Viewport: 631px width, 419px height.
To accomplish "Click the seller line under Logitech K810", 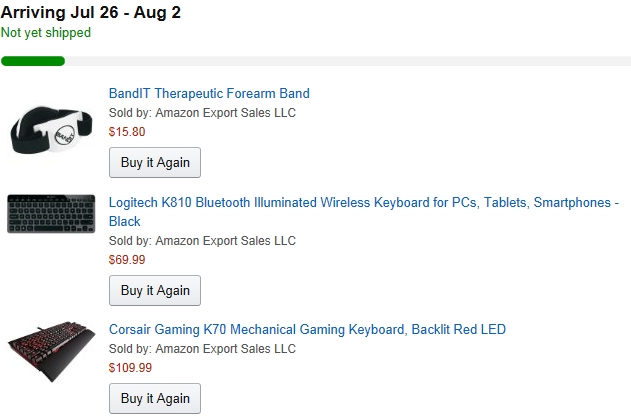I will pyautogui.click(x=202, y=241).
